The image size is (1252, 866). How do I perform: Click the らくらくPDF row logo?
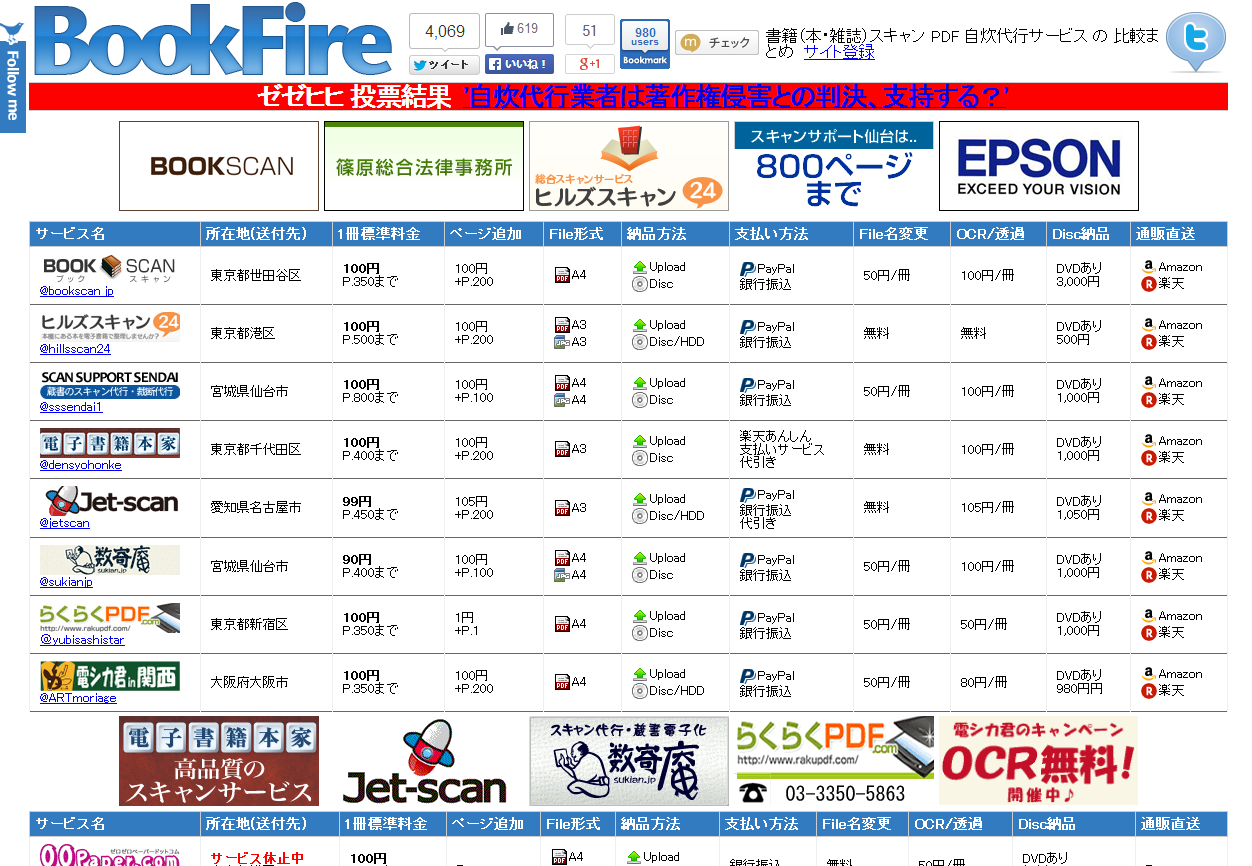click(110, 617)
